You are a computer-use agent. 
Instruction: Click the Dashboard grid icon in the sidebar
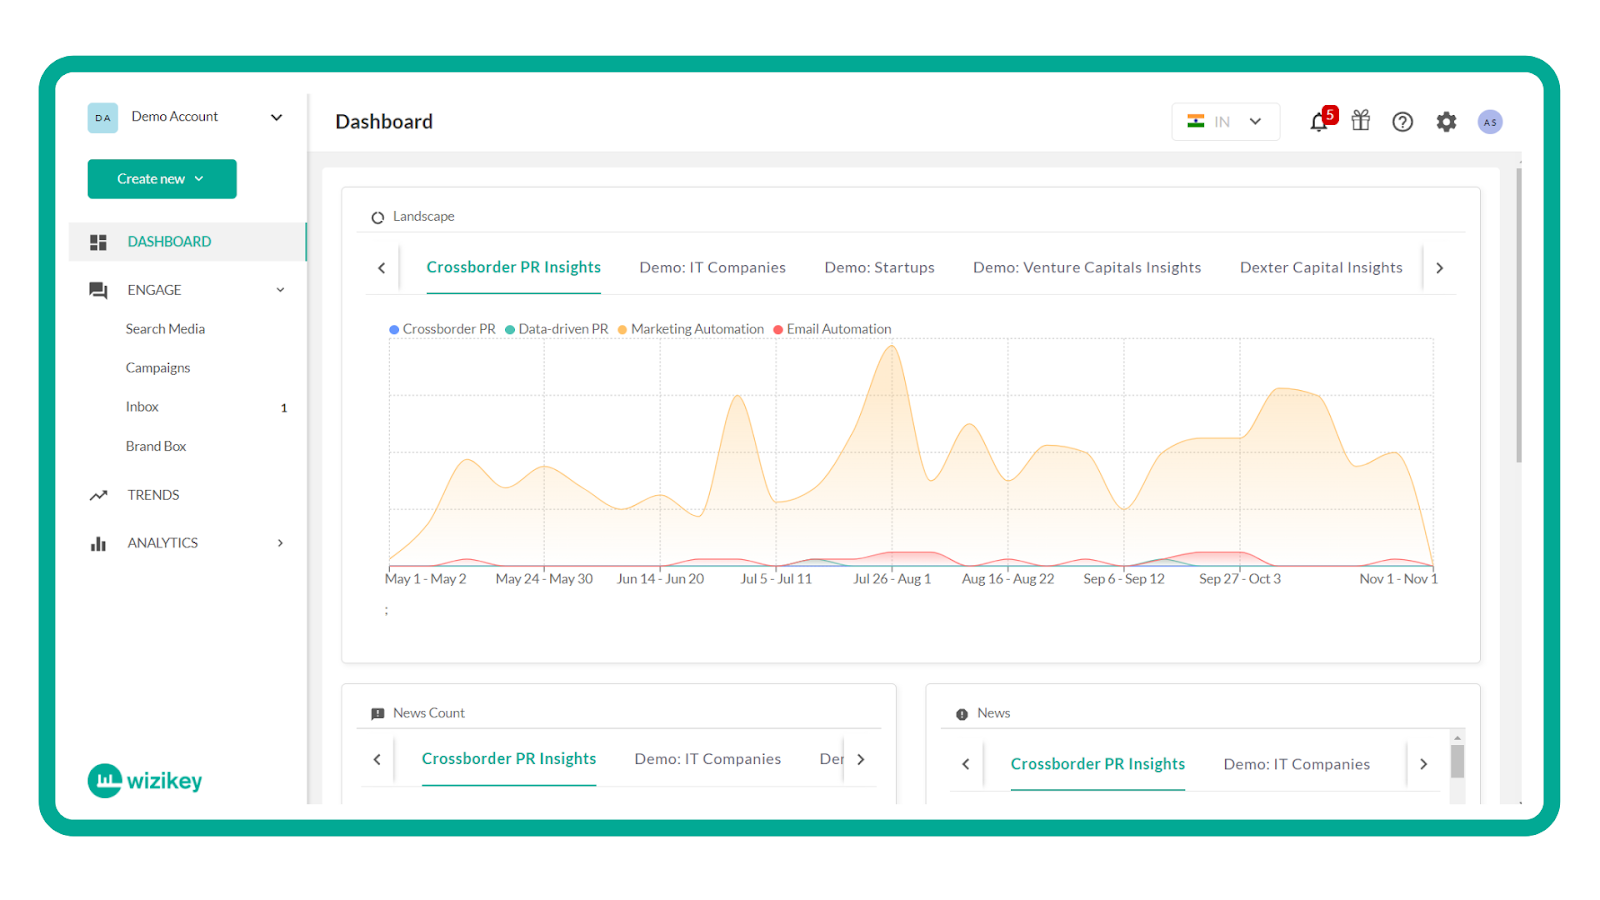(98, 242)
